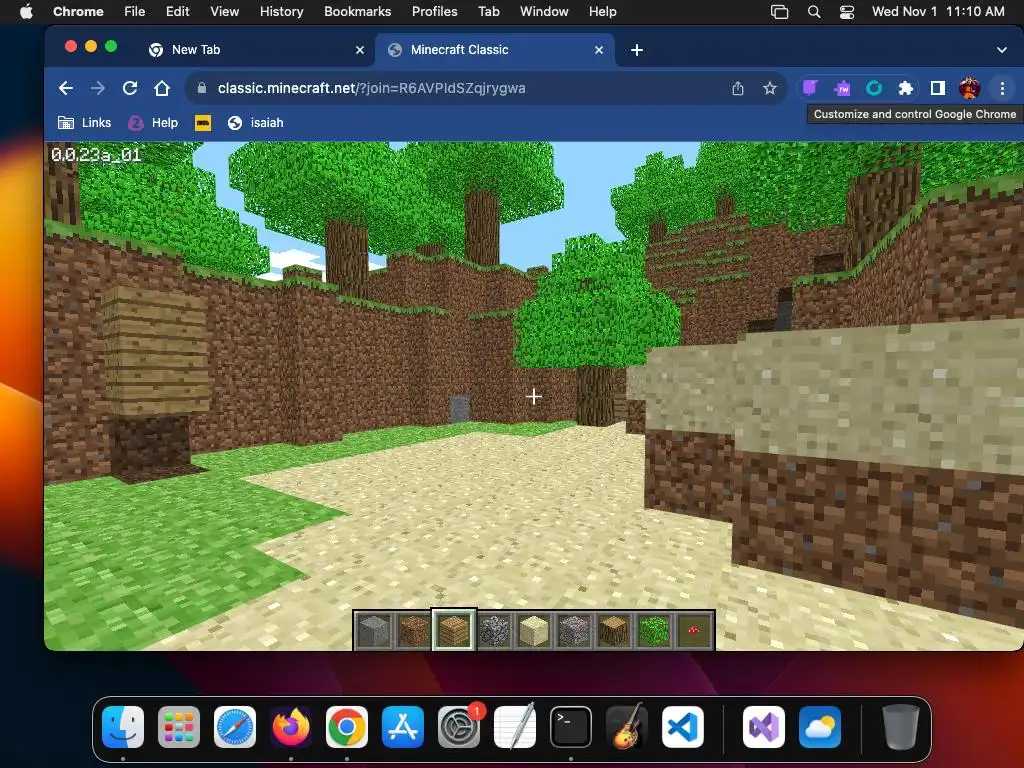The image size is (1024, 768).
Task: Click the forward navigation arrow
Action: [97, 88]
